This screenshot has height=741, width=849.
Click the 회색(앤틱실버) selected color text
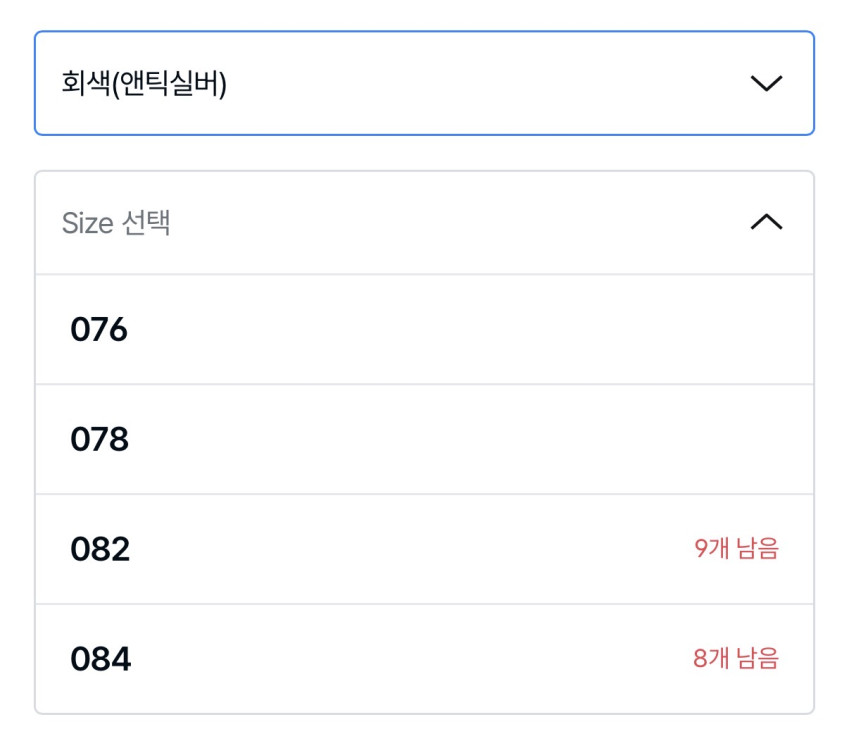pyautogui.click(x=144, y=85)
